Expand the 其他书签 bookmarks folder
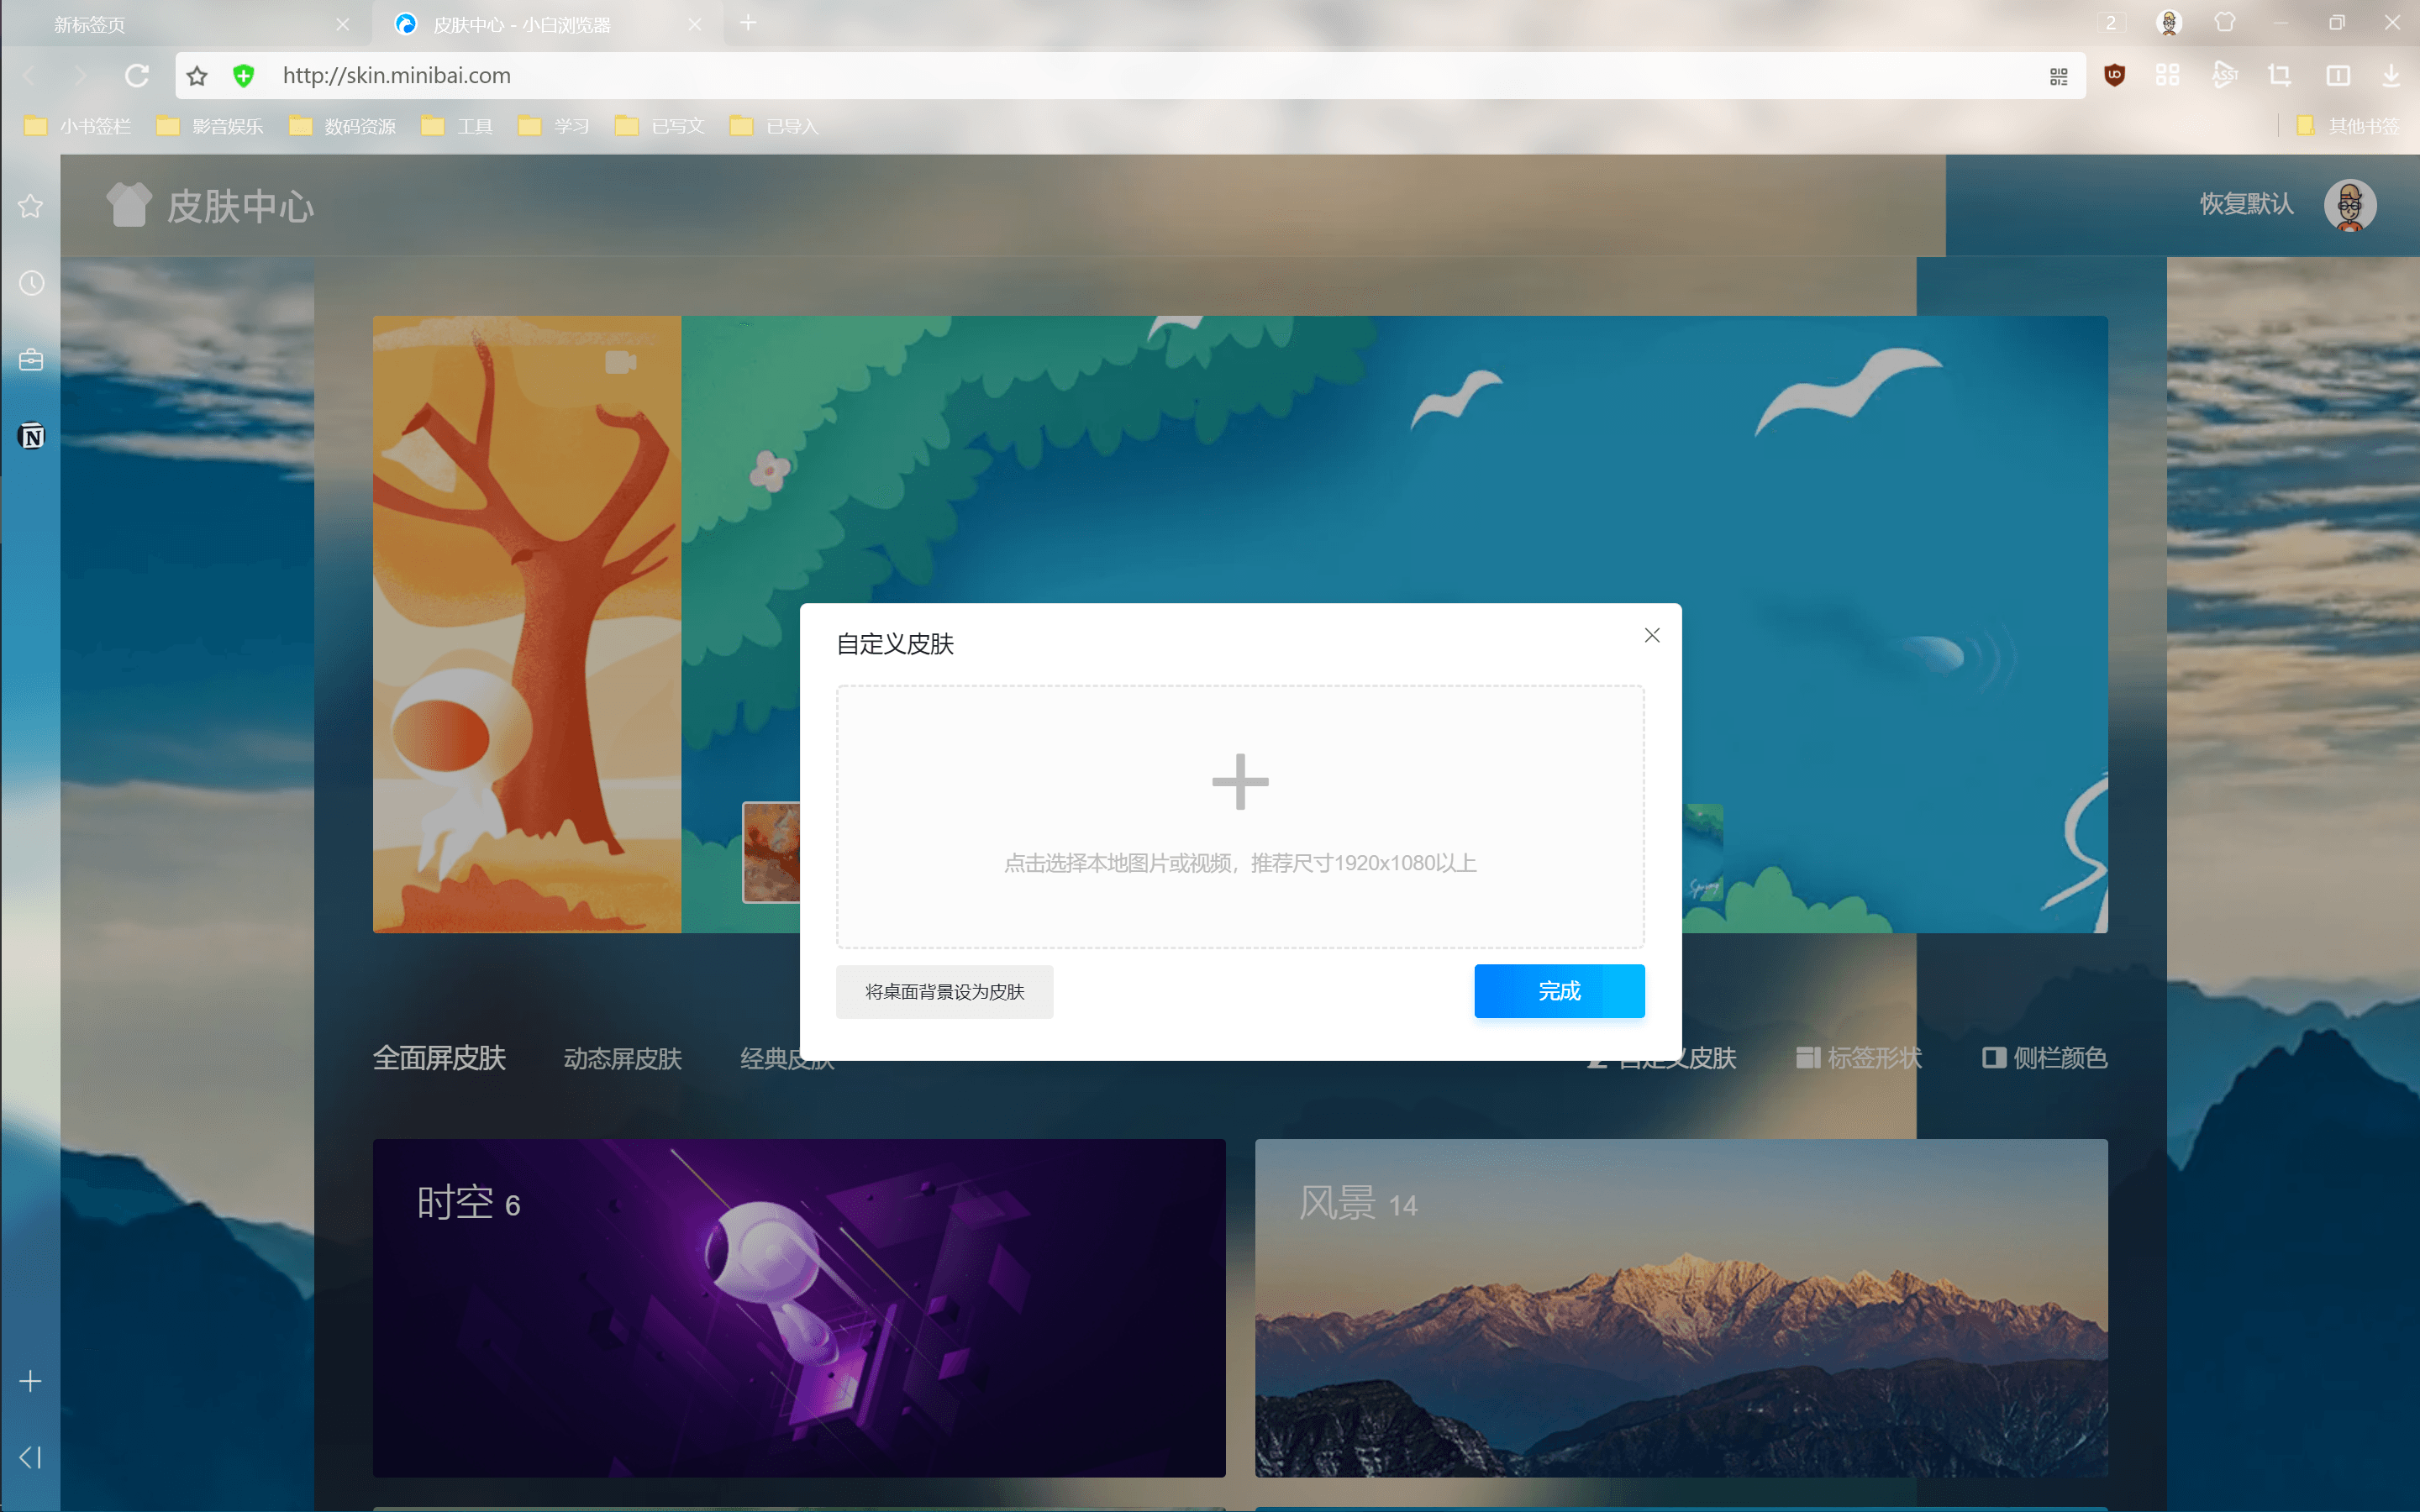The width and height of the screenshot is (2420, 1512). 2349,126
